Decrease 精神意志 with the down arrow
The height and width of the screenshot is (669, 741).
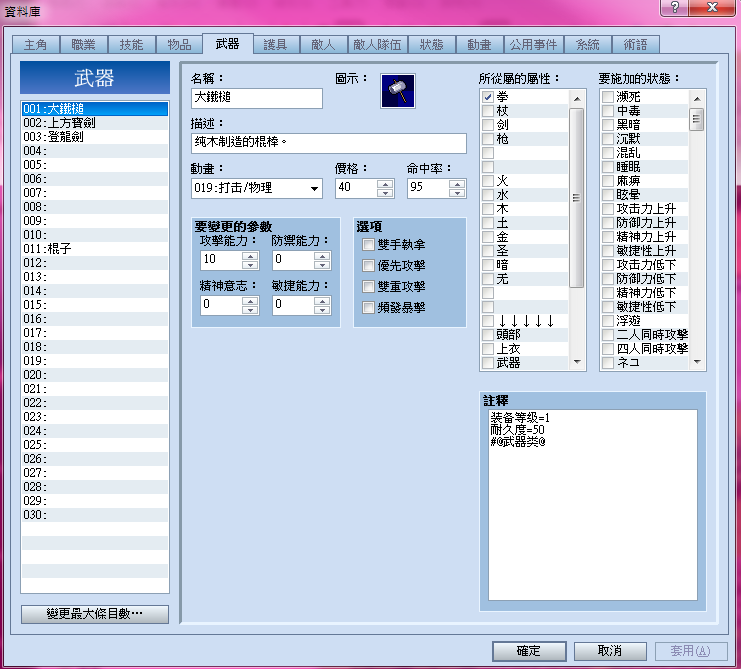250,310
